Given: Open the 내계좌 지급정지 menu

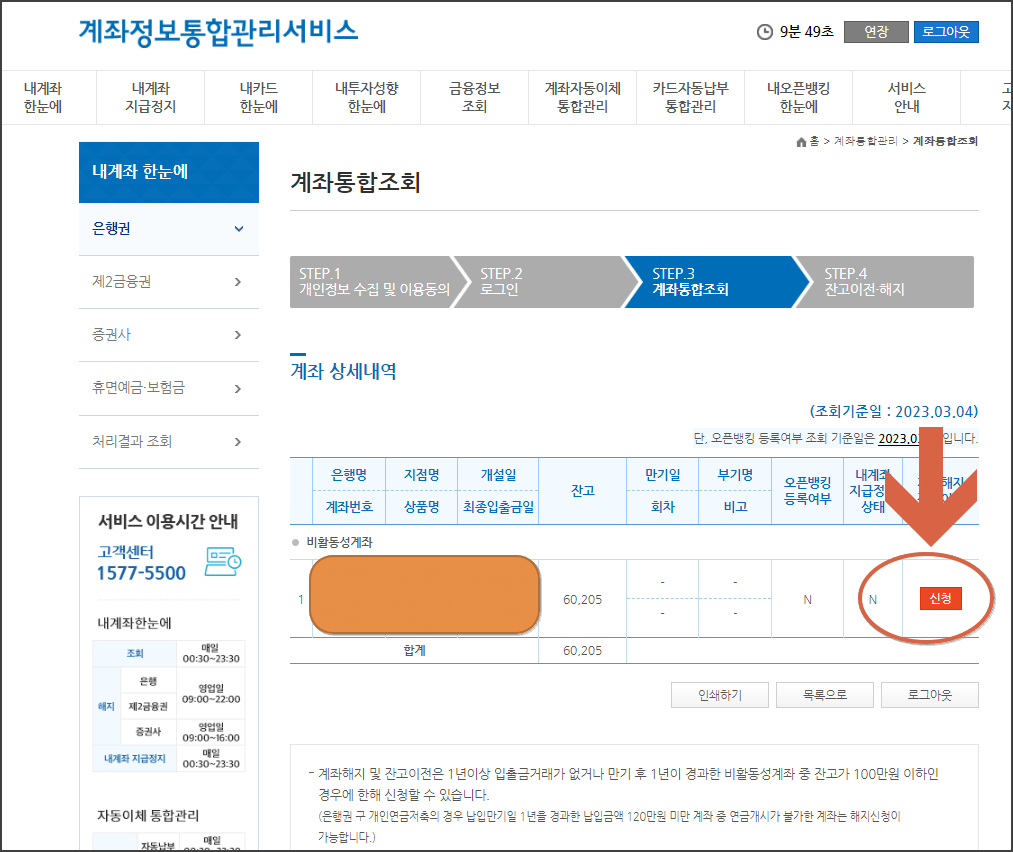Looking at the screenshot, I should [x=151, y=98].
